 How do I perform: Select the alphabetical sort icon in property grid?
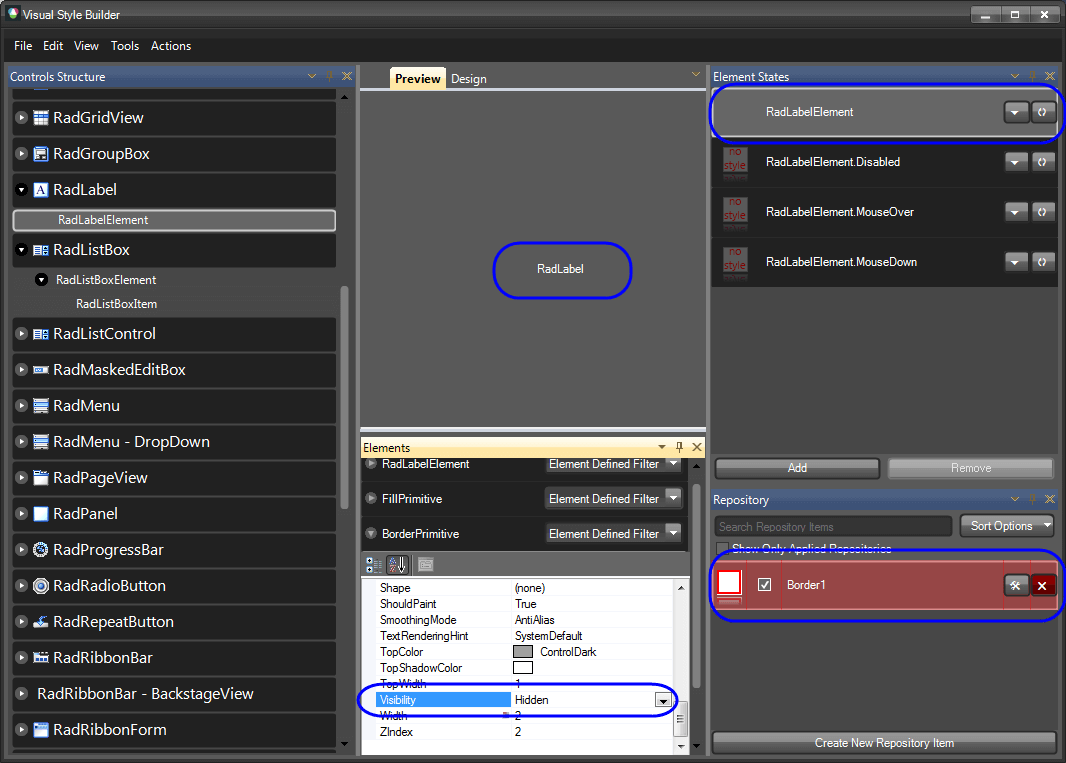point(397,564)
